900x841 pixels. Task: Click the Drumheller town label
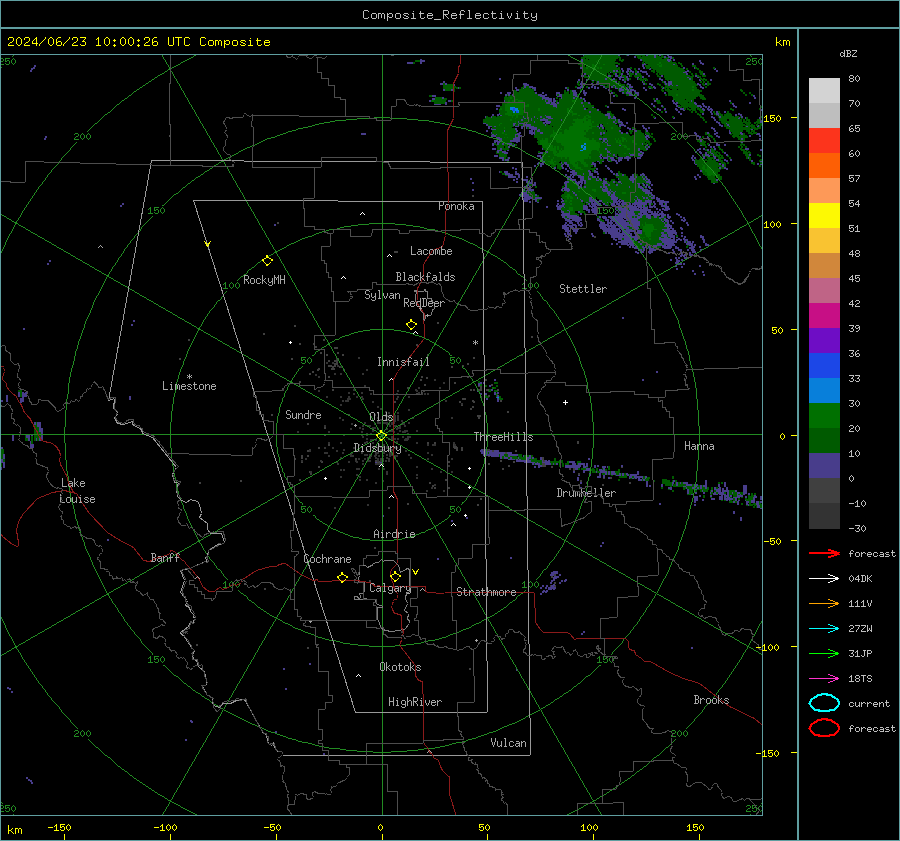pyautogui.click(x=586, y=493)
